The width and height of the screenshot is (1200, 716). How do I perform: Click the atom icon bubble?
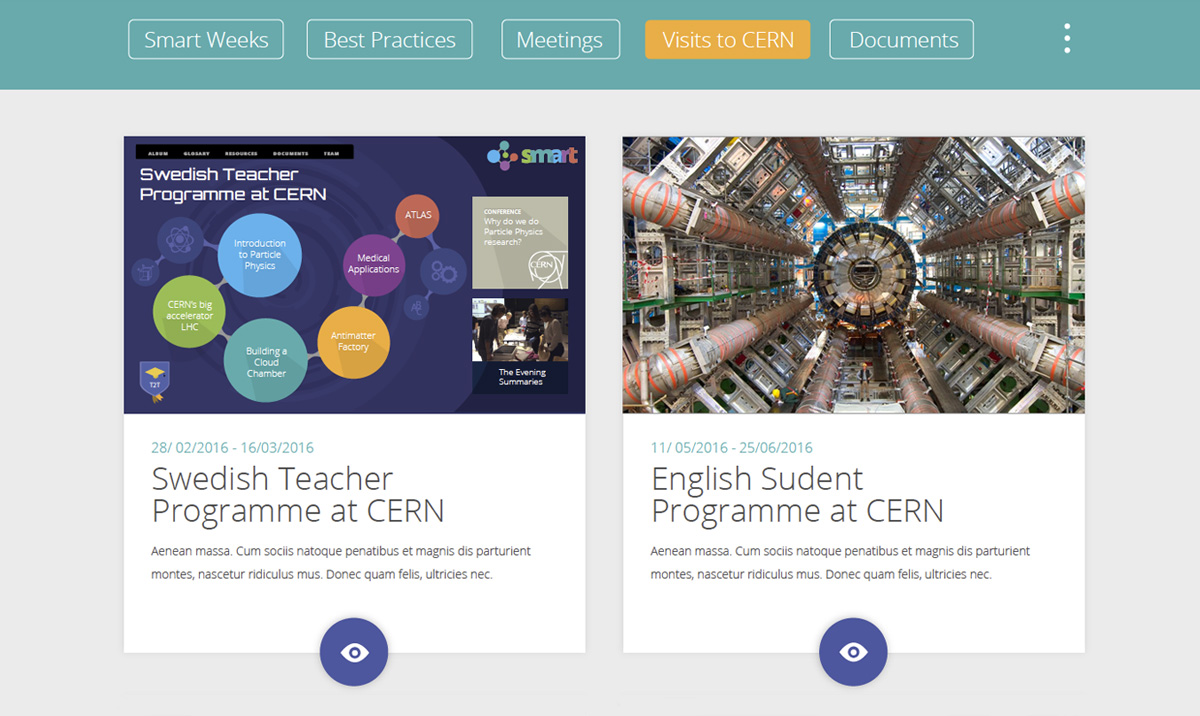[x=181, y=240]
